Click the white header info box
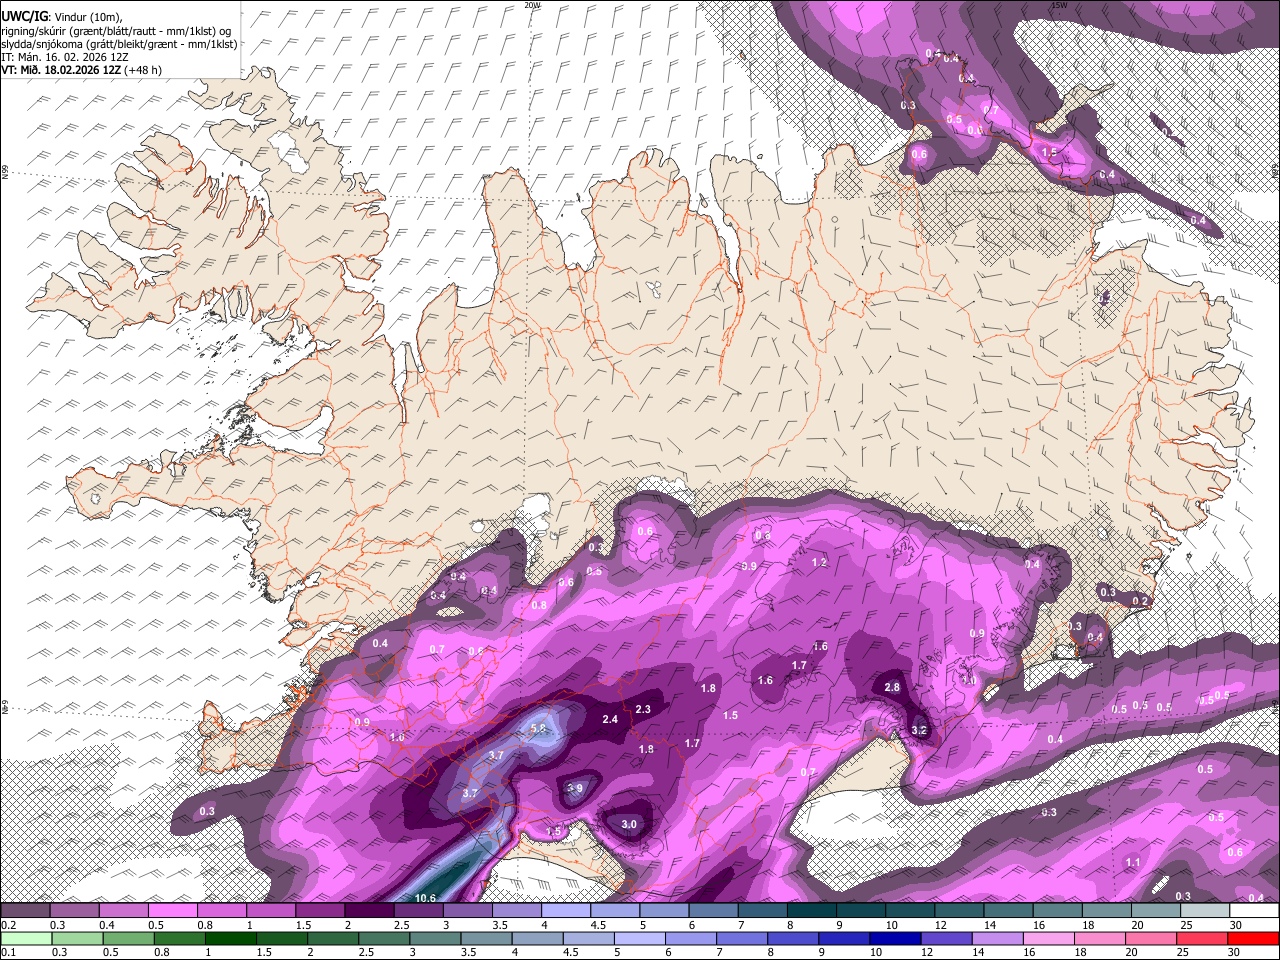This screenshot has width=1280, height=960. coord(120,39)
